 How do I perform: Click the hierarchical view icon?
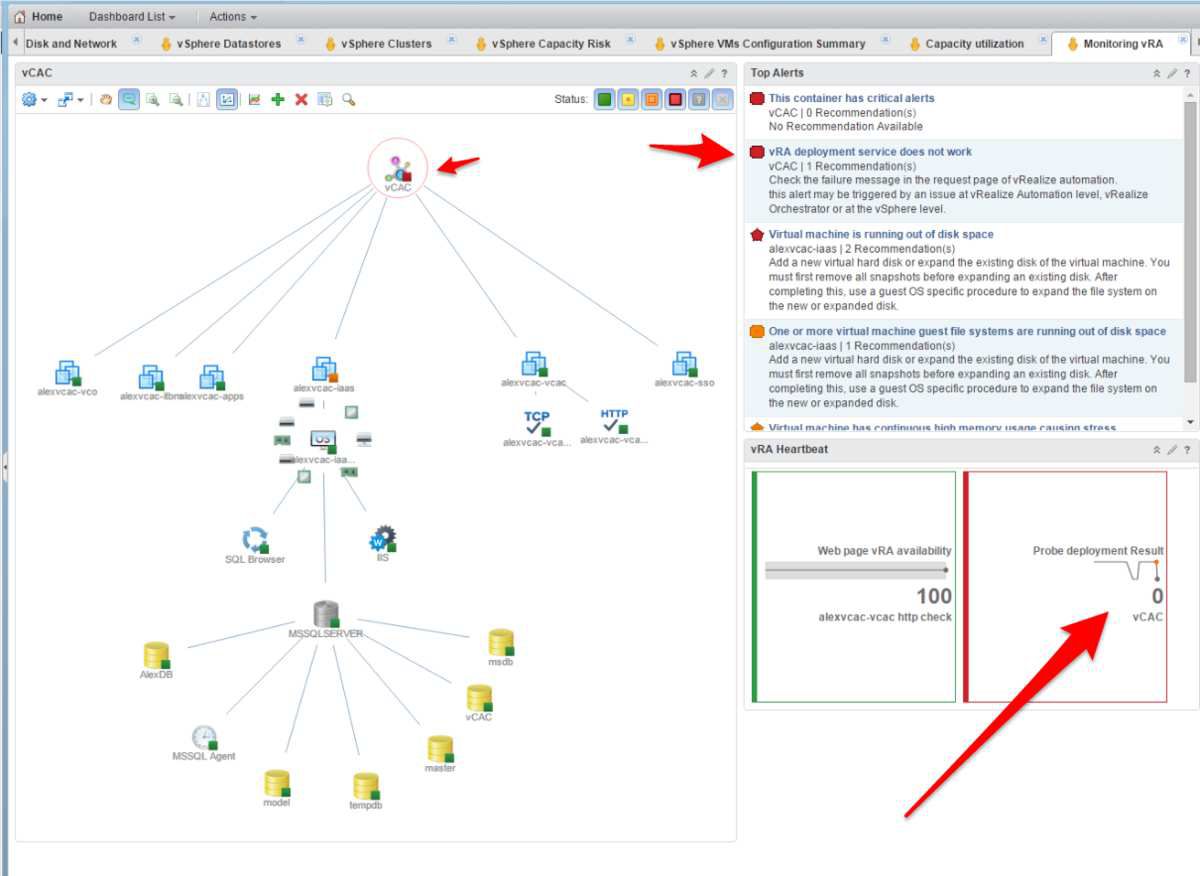(x=203, y=99)
